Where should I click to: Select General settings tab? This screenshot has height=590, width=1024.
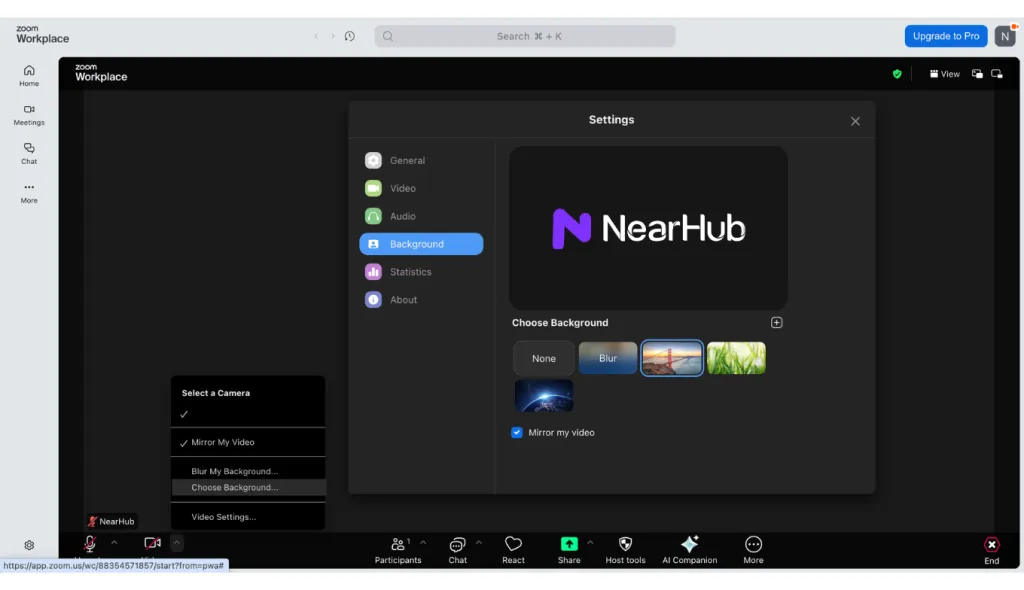click(x=421, y=160)
